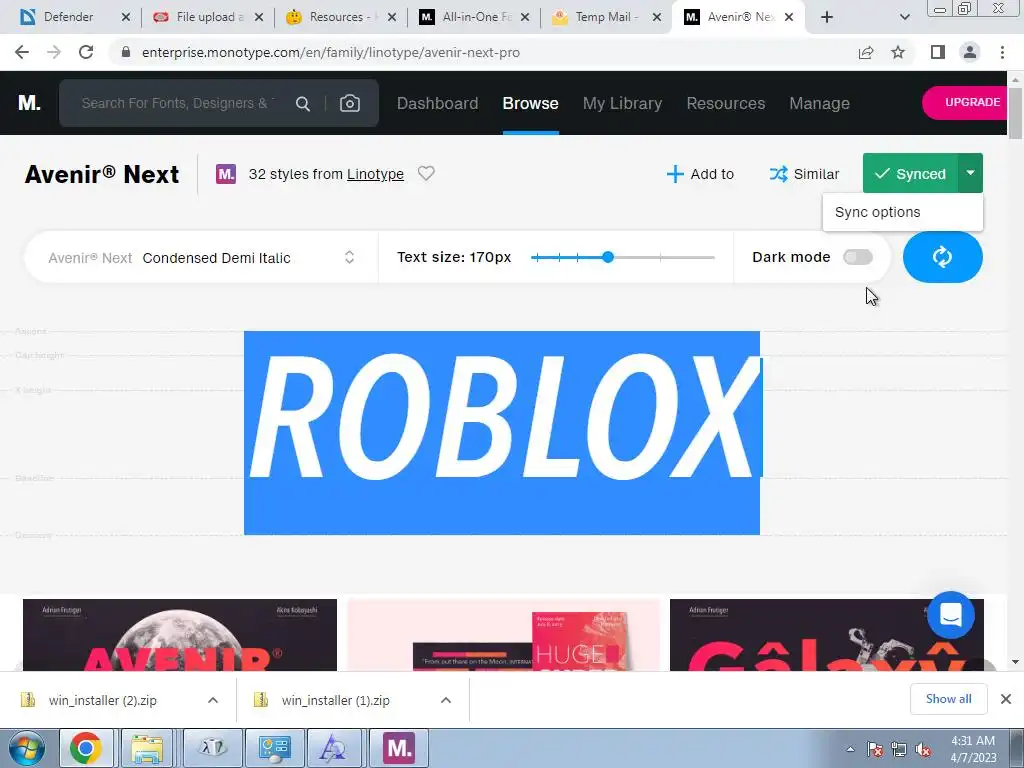Favorite the font with the heart icon
Image resolution: width=1024 pixels, height=768 pixels.
(x=426, y=174)
